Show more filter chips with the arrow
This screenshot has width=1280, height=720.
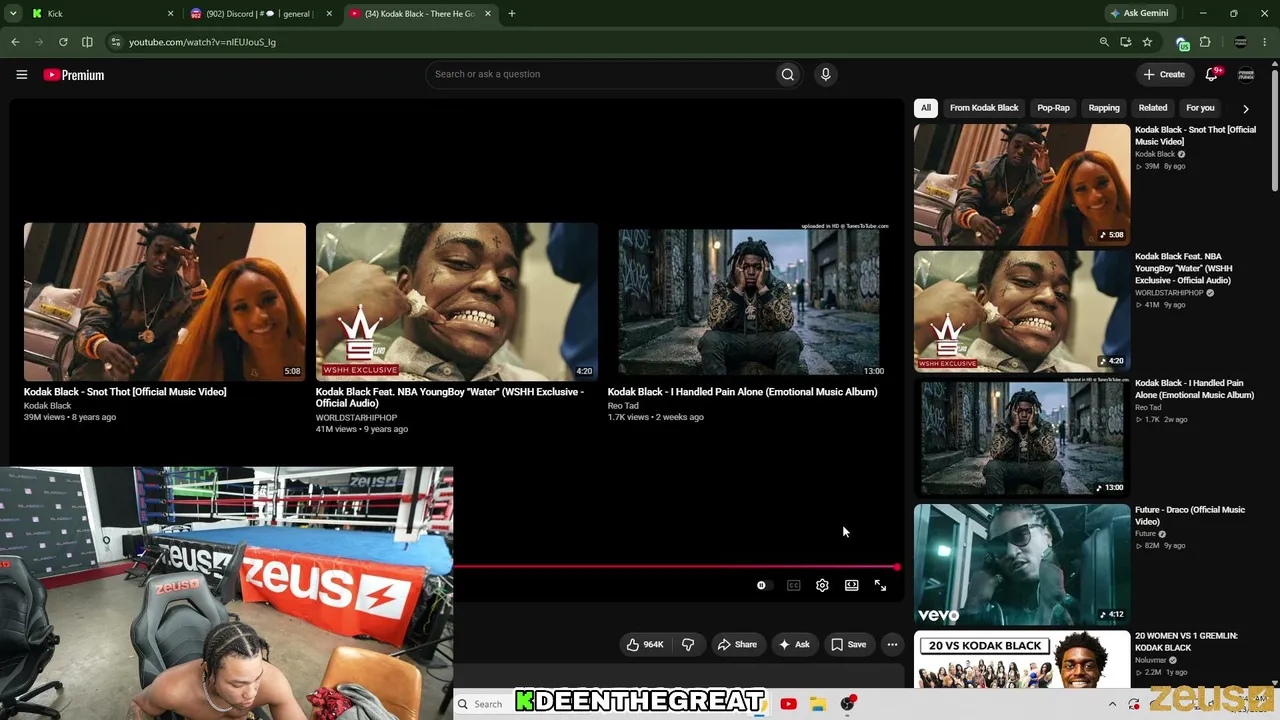pyautogui.click(x=1245, y=108)
